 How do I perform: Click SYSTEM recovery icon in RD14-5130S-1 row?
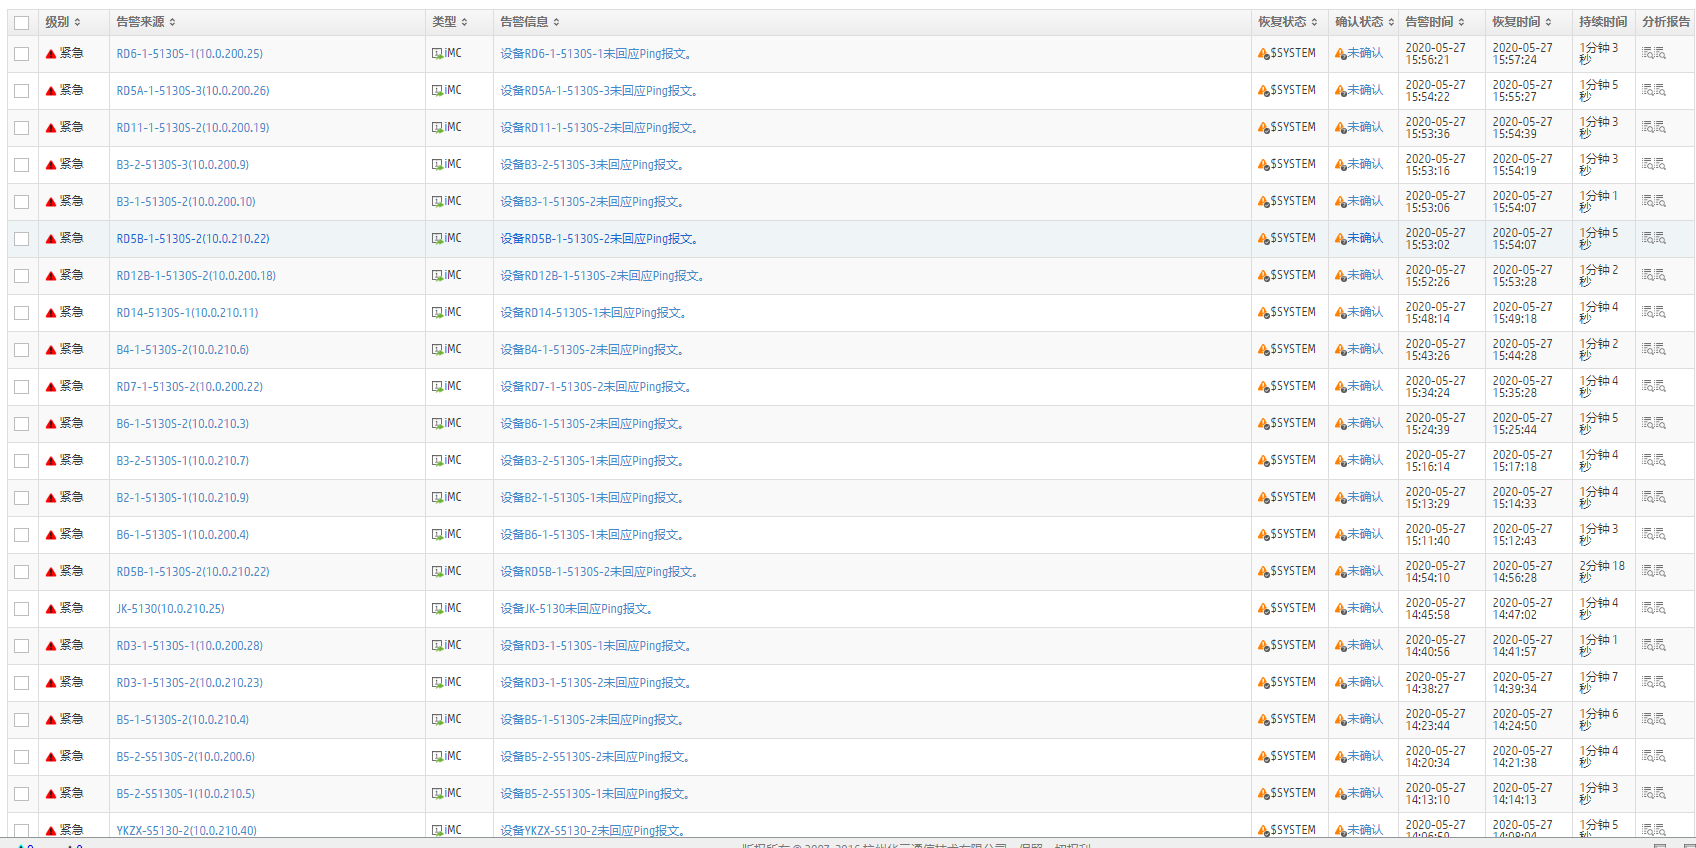click(x=1264, y=313)
